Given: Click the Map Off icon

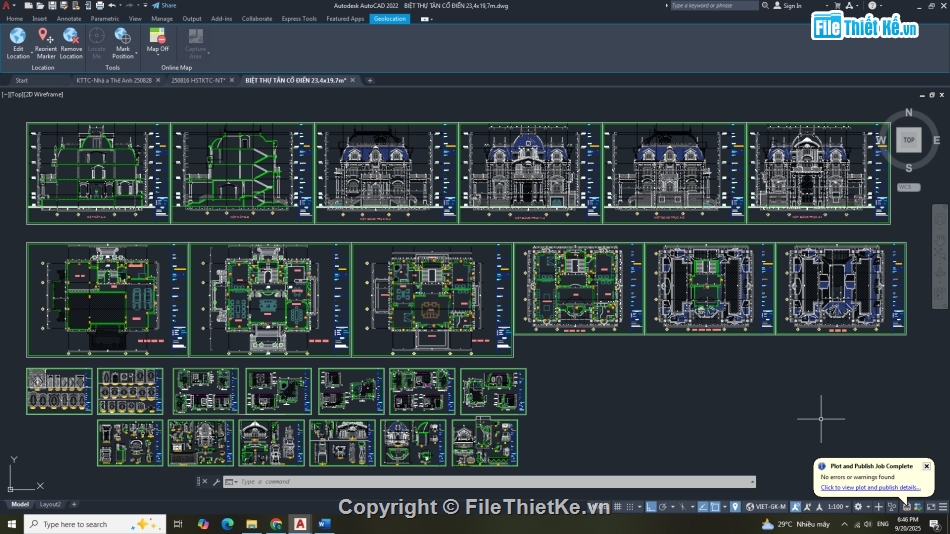Looking at the screenshot, I should (x=157, y=36).
